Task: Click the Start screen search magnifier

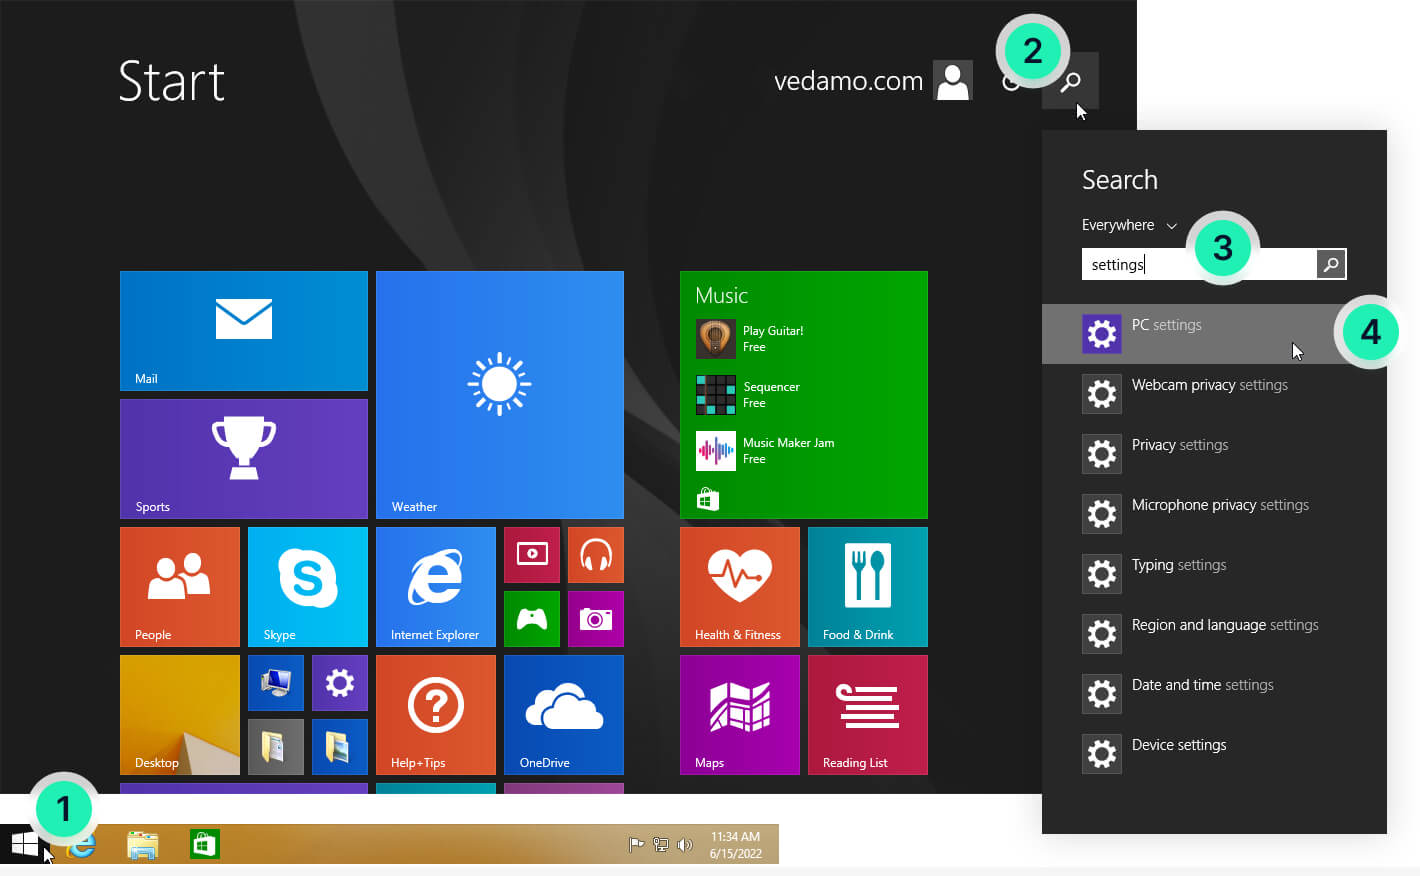Action: pos(1070,81)
